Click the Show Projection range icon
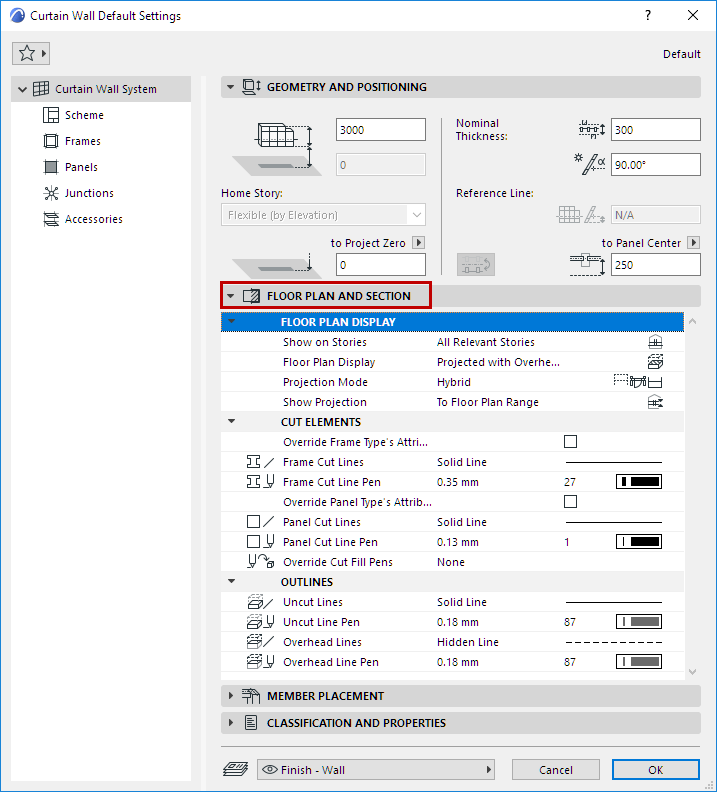The width and height of the screenshot is (717, 792). pos(655,402)
